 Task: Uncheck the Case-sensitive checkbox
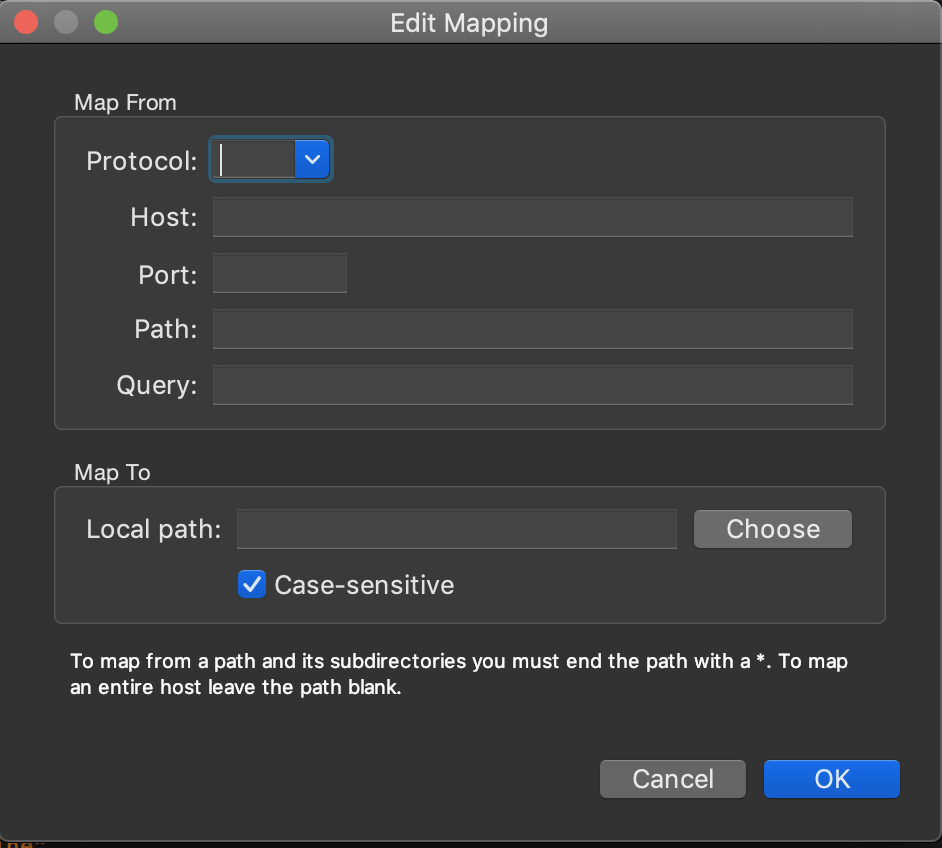click(252, 584)
